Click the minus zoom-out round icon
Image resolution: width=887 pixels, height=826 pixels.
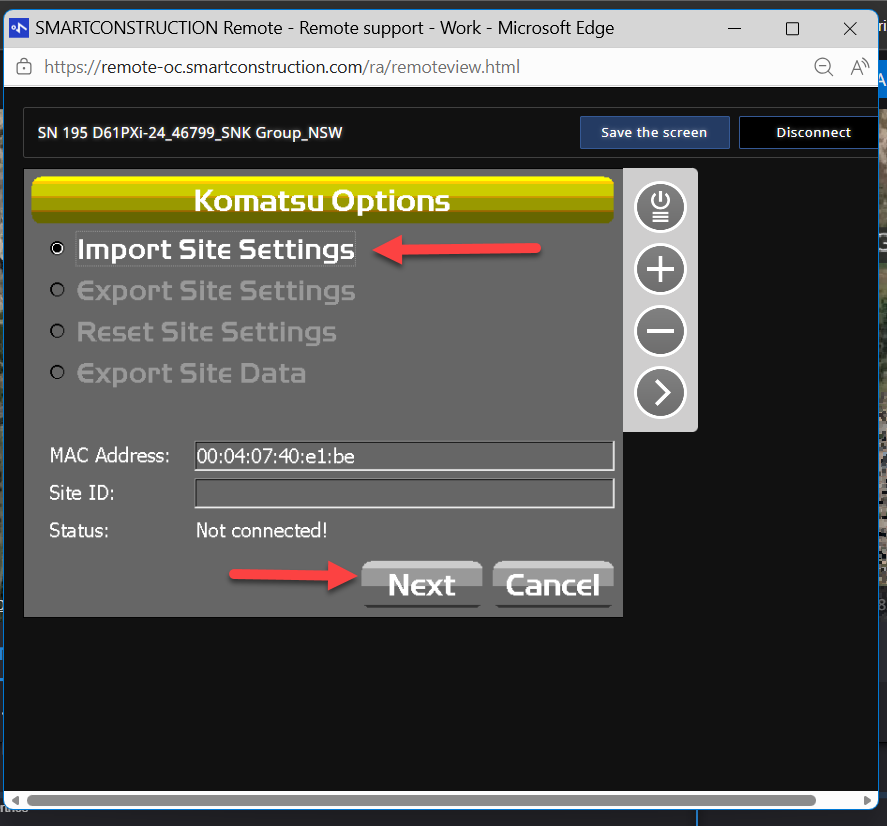[x=660, y=331]
